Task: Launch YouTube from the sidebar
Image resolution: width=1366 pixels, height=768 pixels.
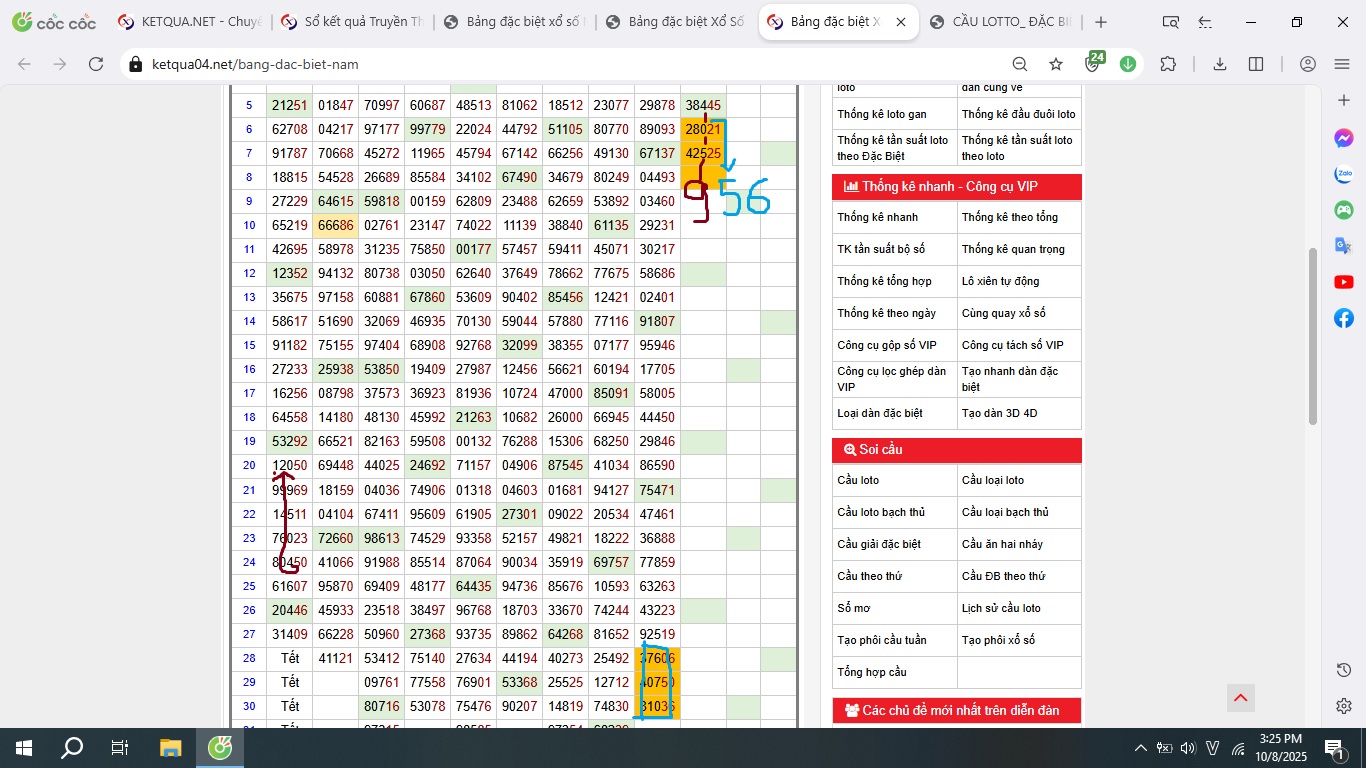Action: (x=1343, y=282)
